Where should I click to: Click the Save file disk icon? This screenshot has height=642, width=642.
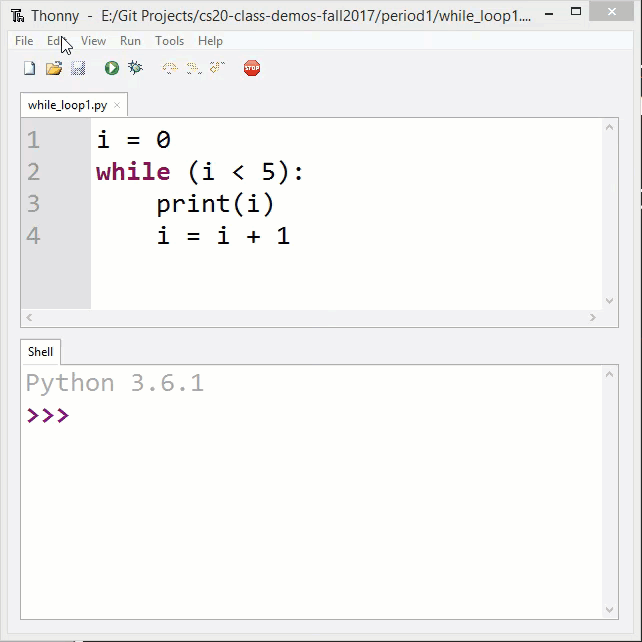78,68
